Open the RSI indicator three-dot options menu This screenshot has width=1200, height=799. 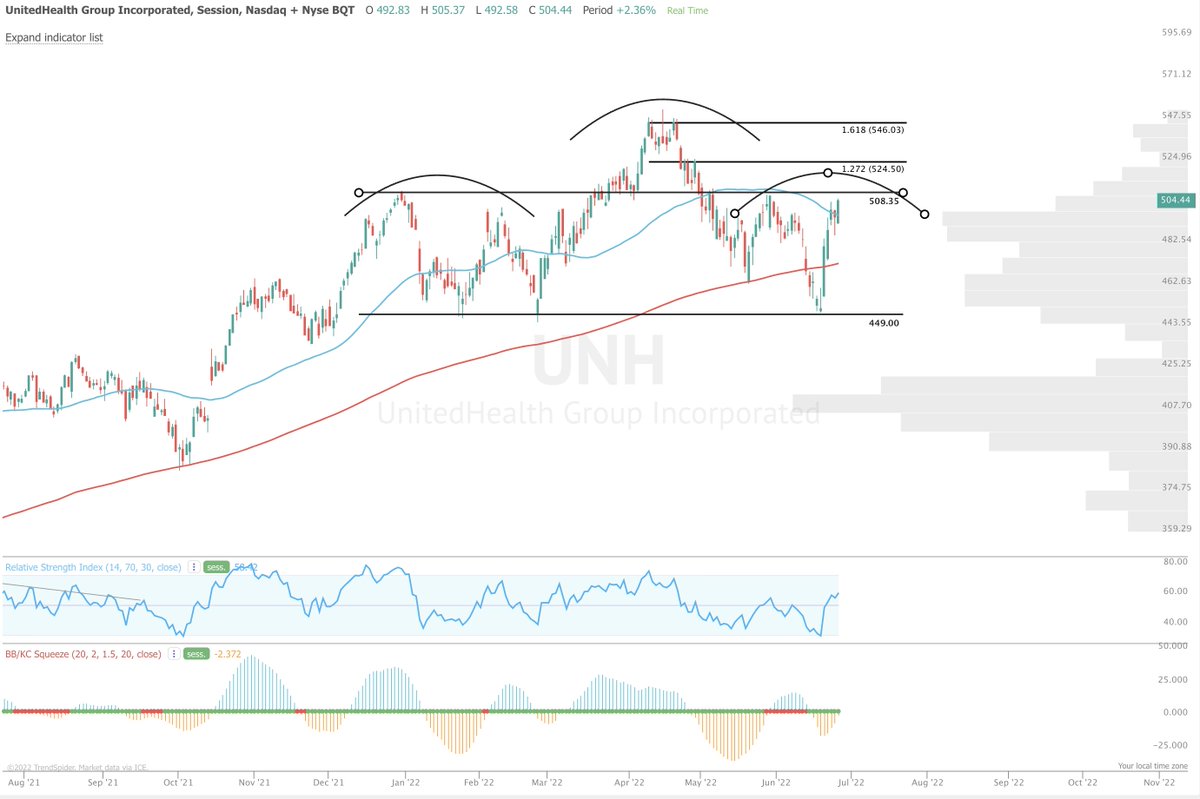click(x=192, y=567)
